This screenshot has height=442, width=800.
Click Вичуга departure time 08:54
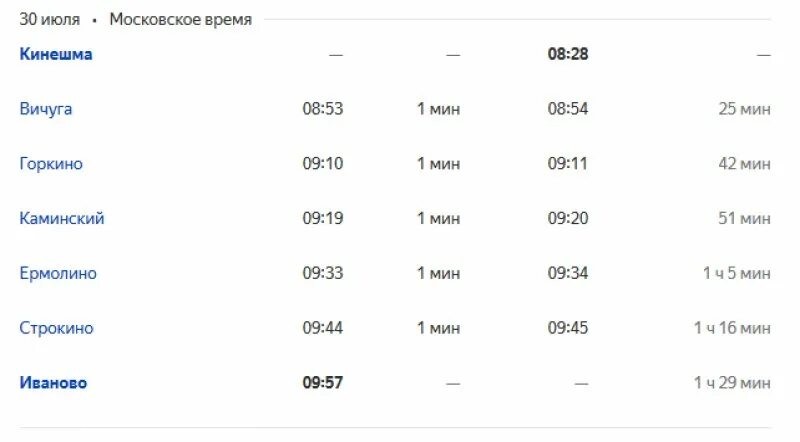568,109
